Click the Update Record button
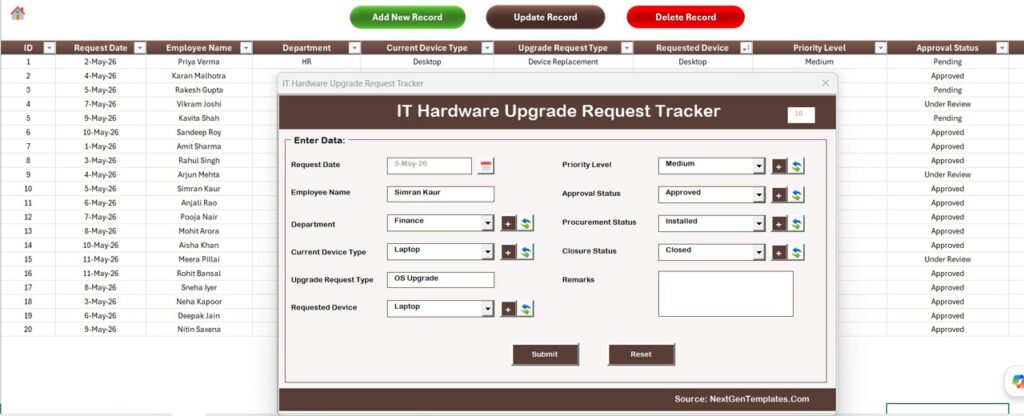The image size is (1024, 416). click(545, 18)
